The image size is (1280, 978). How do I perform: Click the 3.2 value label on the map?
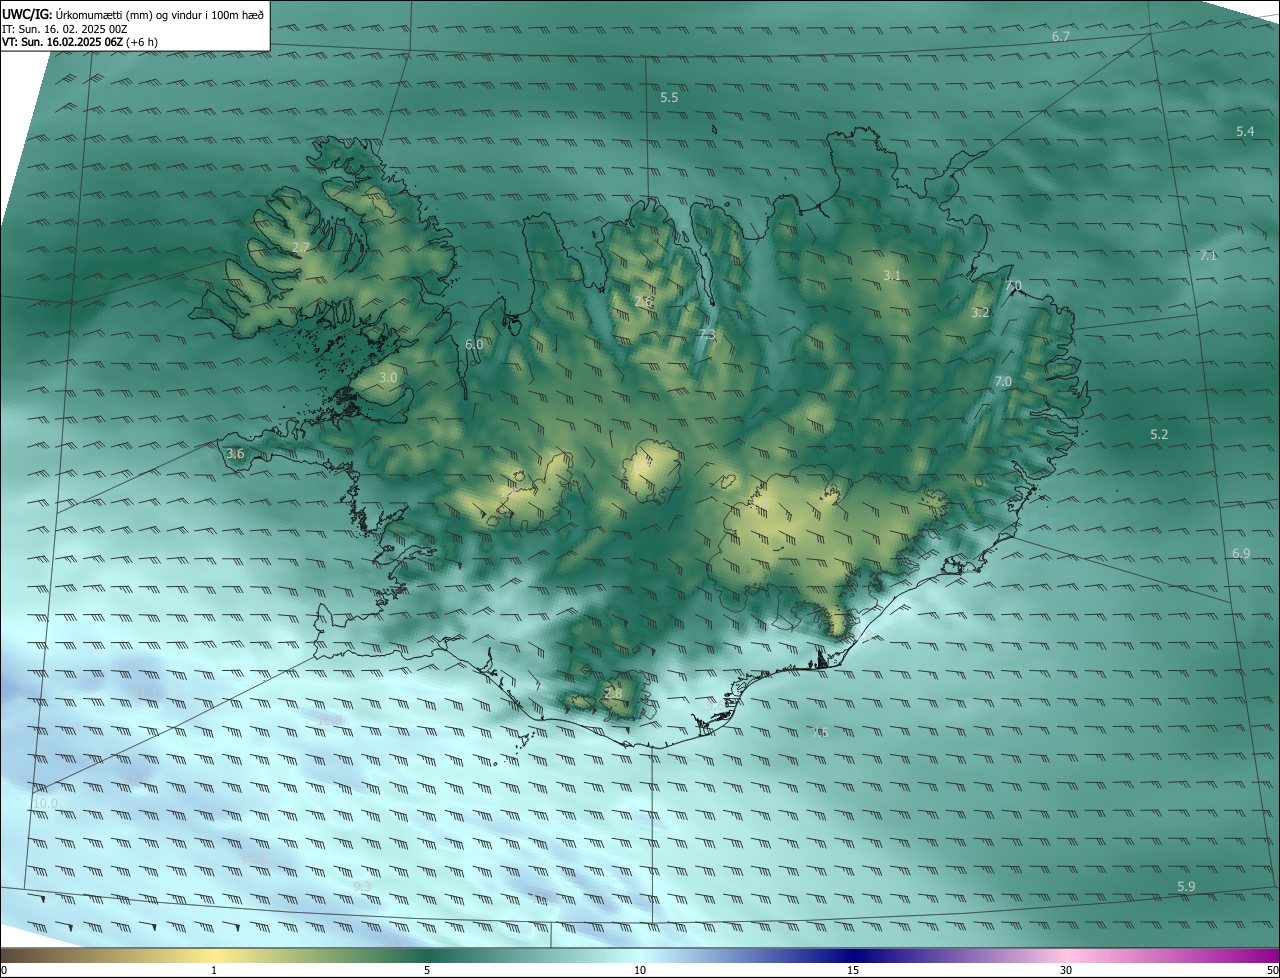pos(980,312)
